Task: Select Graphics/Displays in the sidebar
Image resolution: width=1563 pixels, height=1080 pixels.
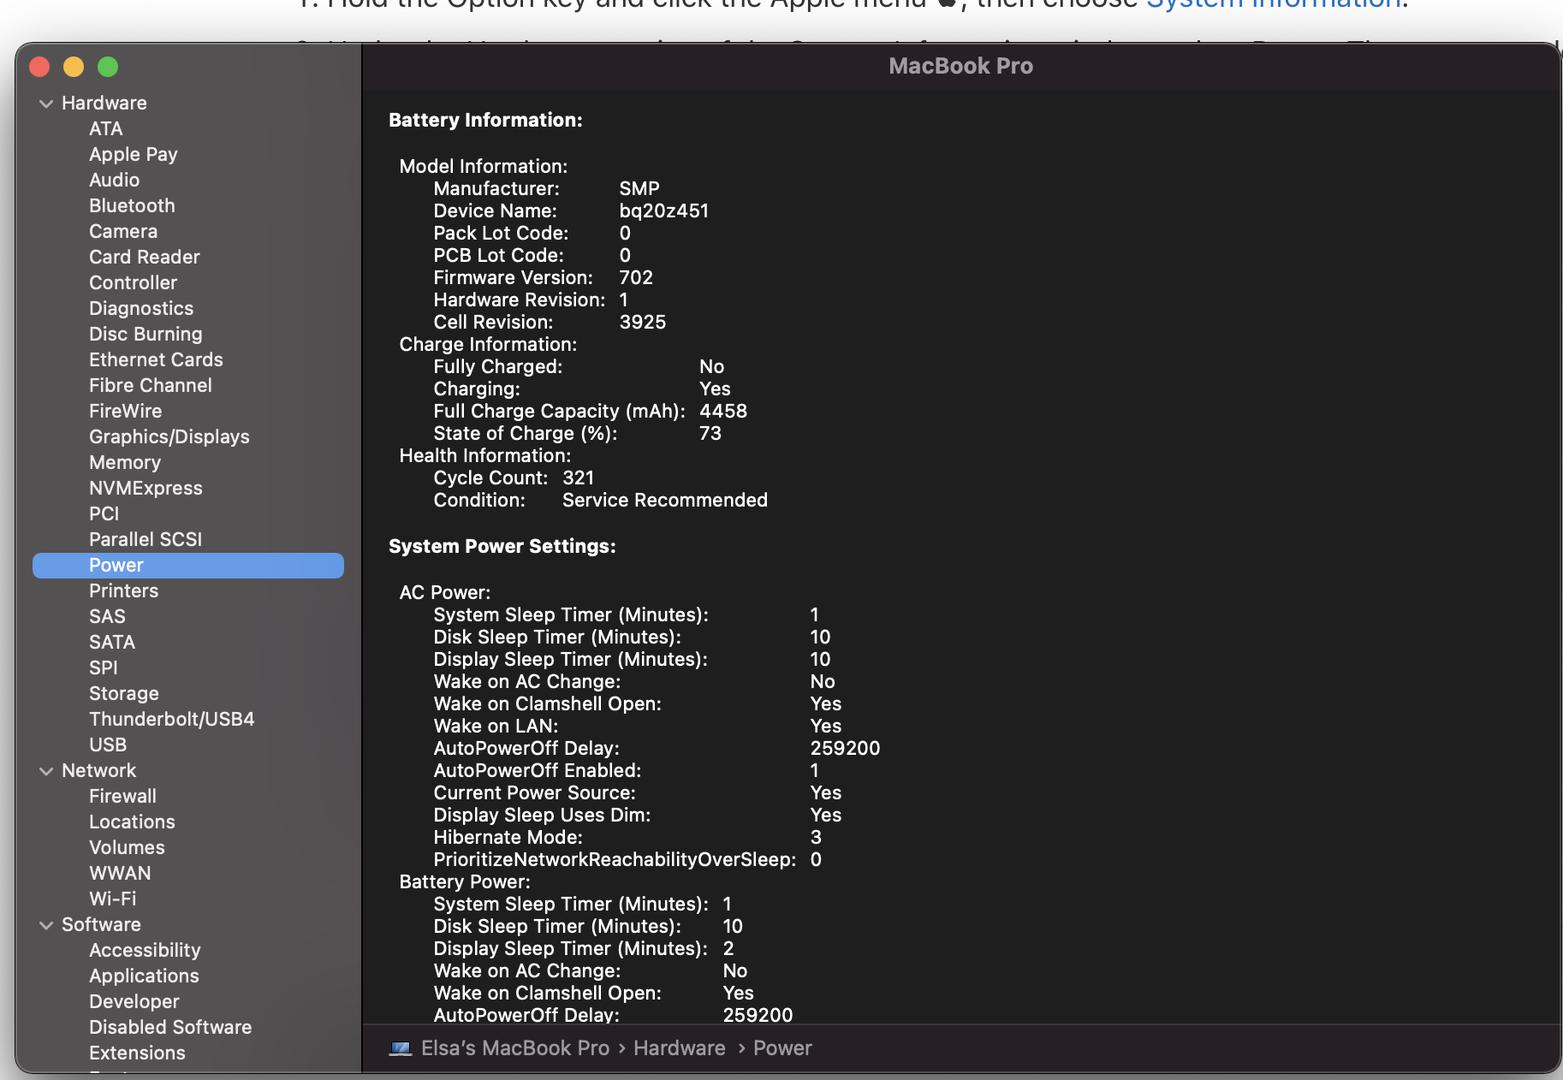Action: click(169, 437)
